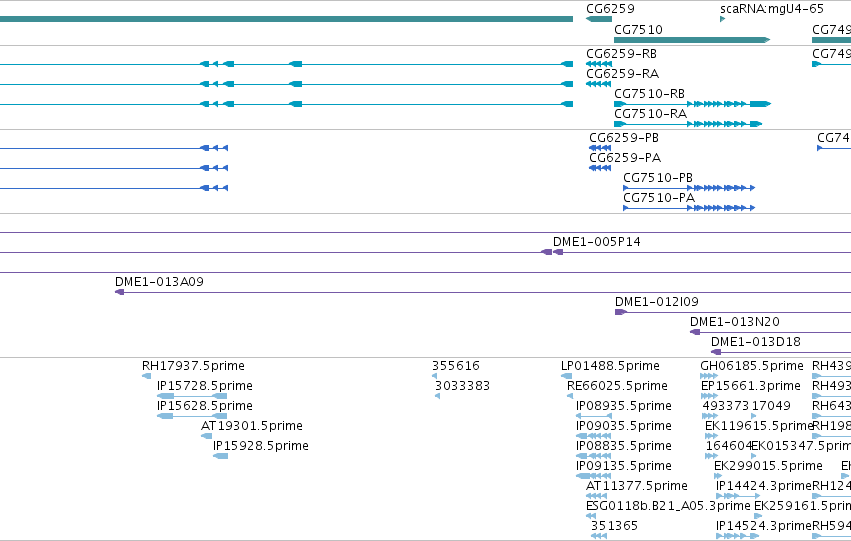Click the IP14424.3prime EST arrow glyph
Viewport: 851px width, 541px height.
coord(738,496)
